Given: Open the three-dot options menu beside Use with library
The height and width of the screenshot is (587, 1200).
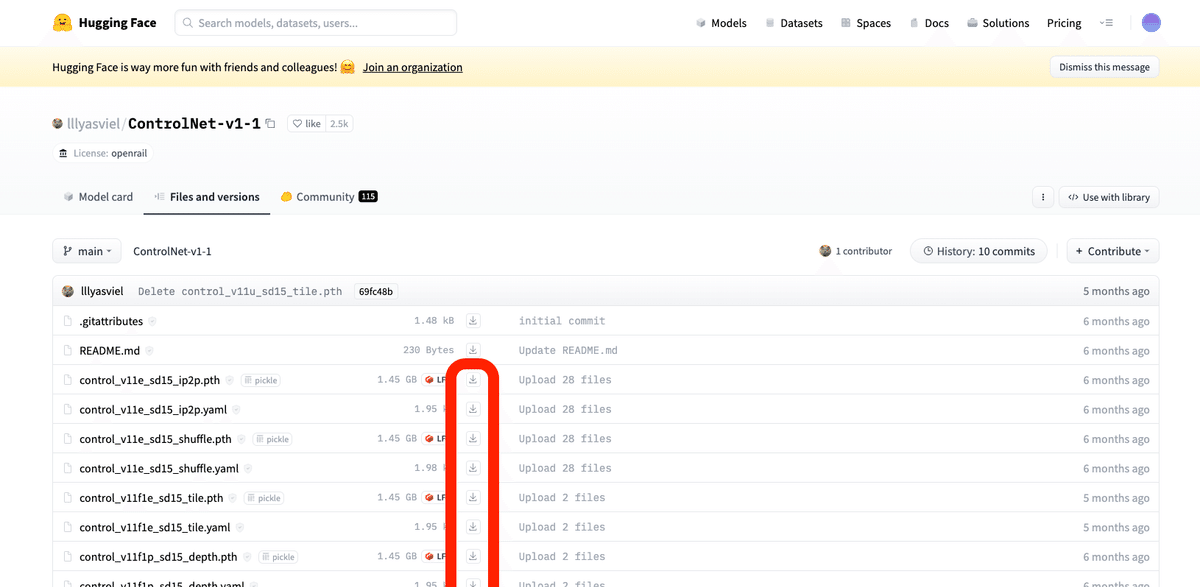Looking at the screenshot, I should (1043, 197).
